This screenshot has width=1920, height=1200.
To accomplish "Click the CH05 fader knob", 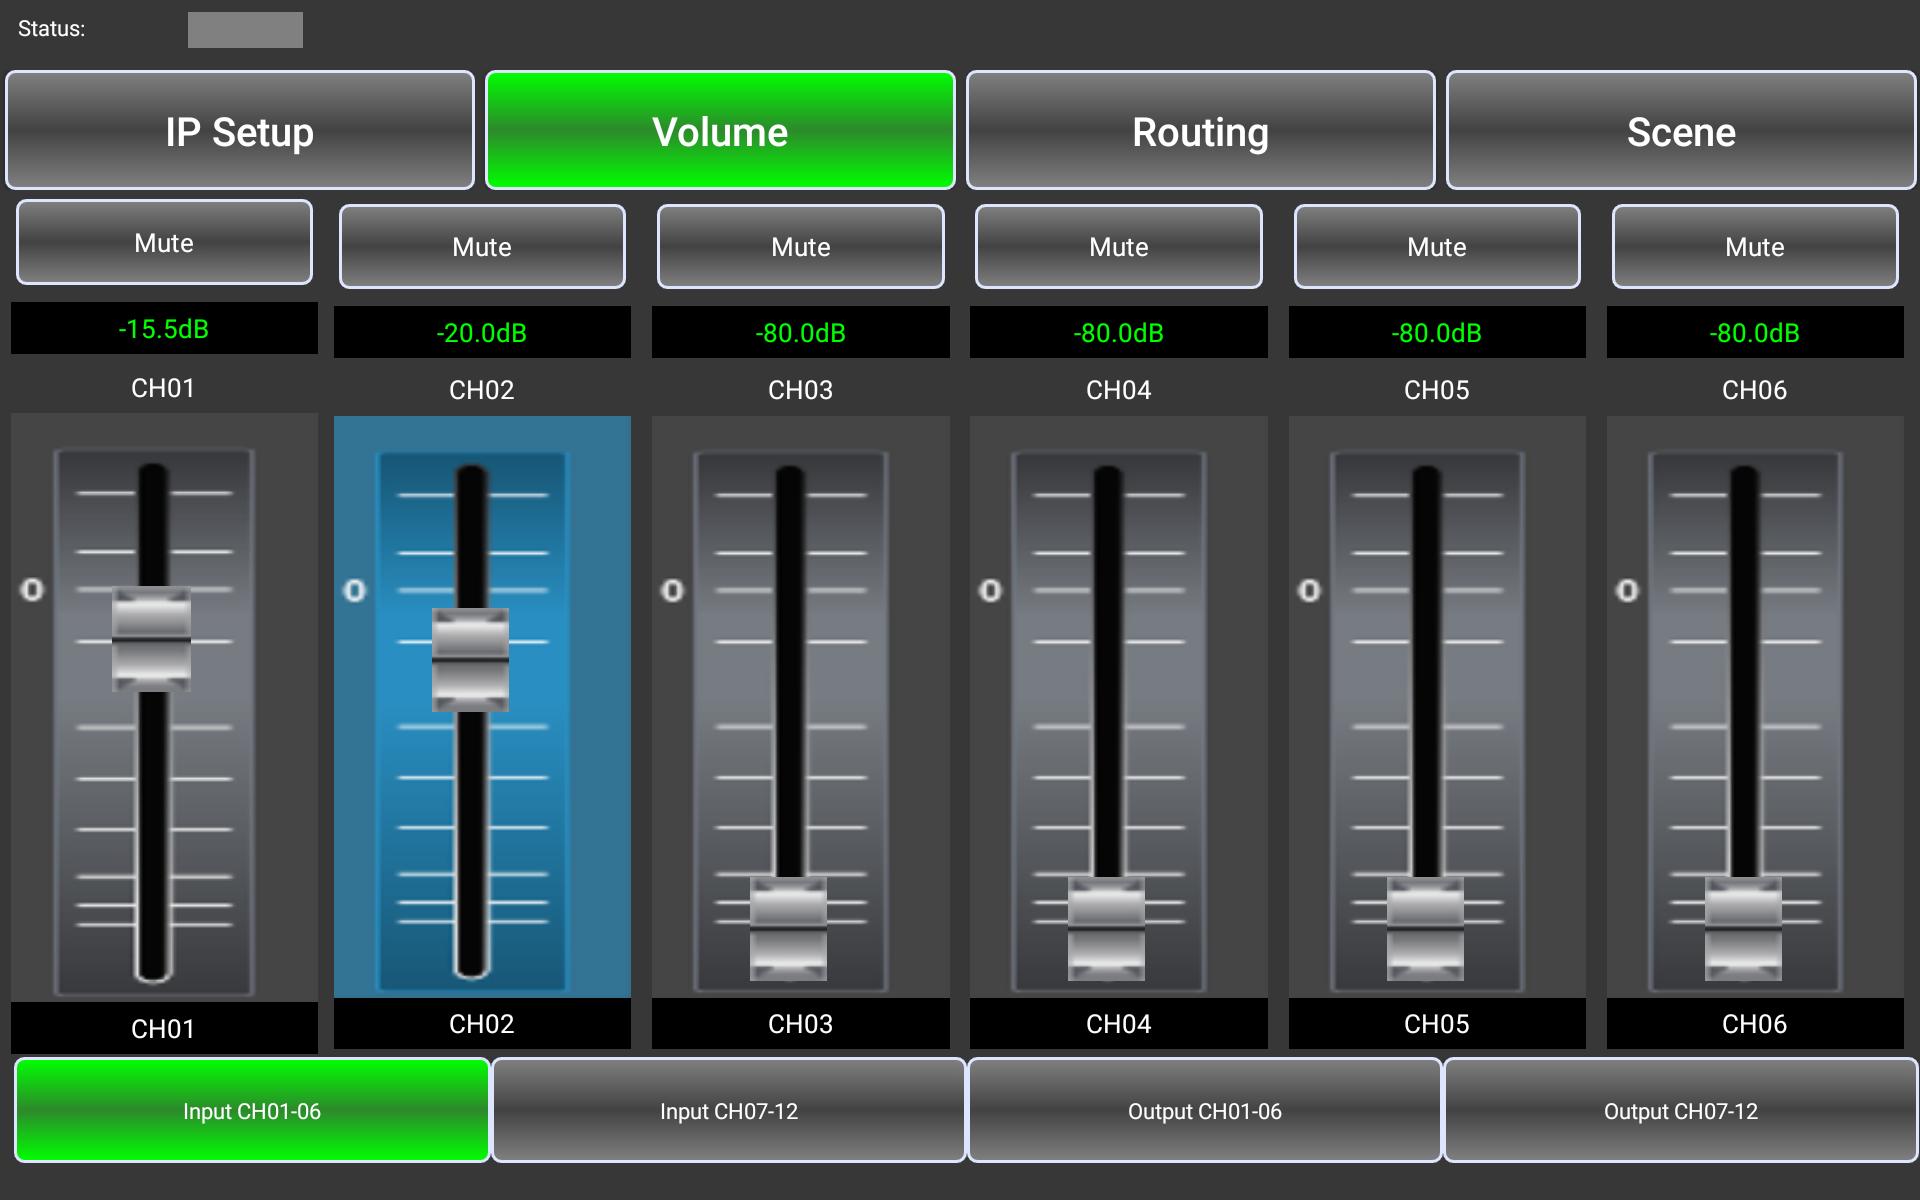I will tap(1425, 928).
